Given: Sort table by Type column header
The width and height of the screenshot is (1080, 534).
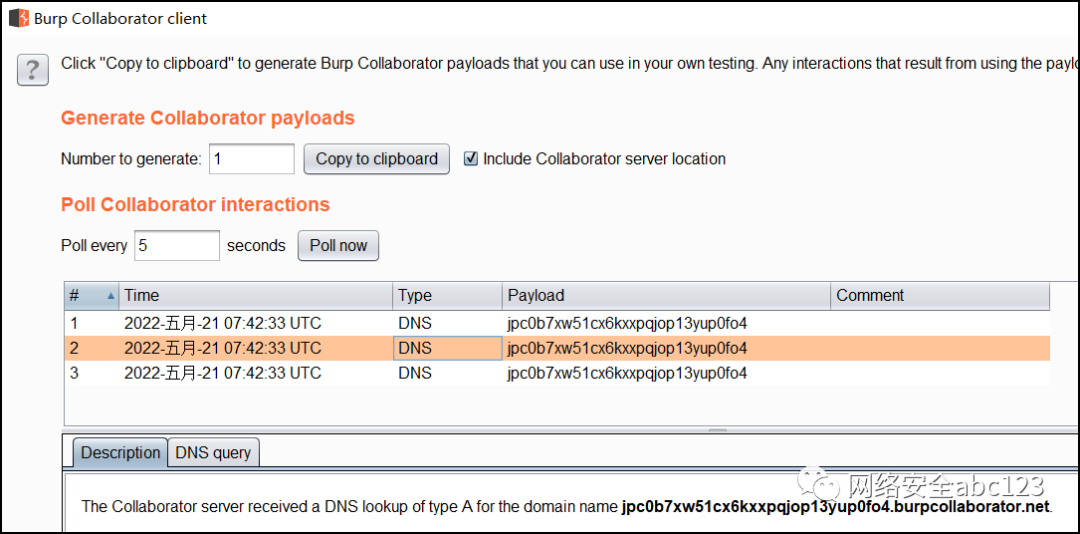Looking at the screenshot, I should 447,296.
